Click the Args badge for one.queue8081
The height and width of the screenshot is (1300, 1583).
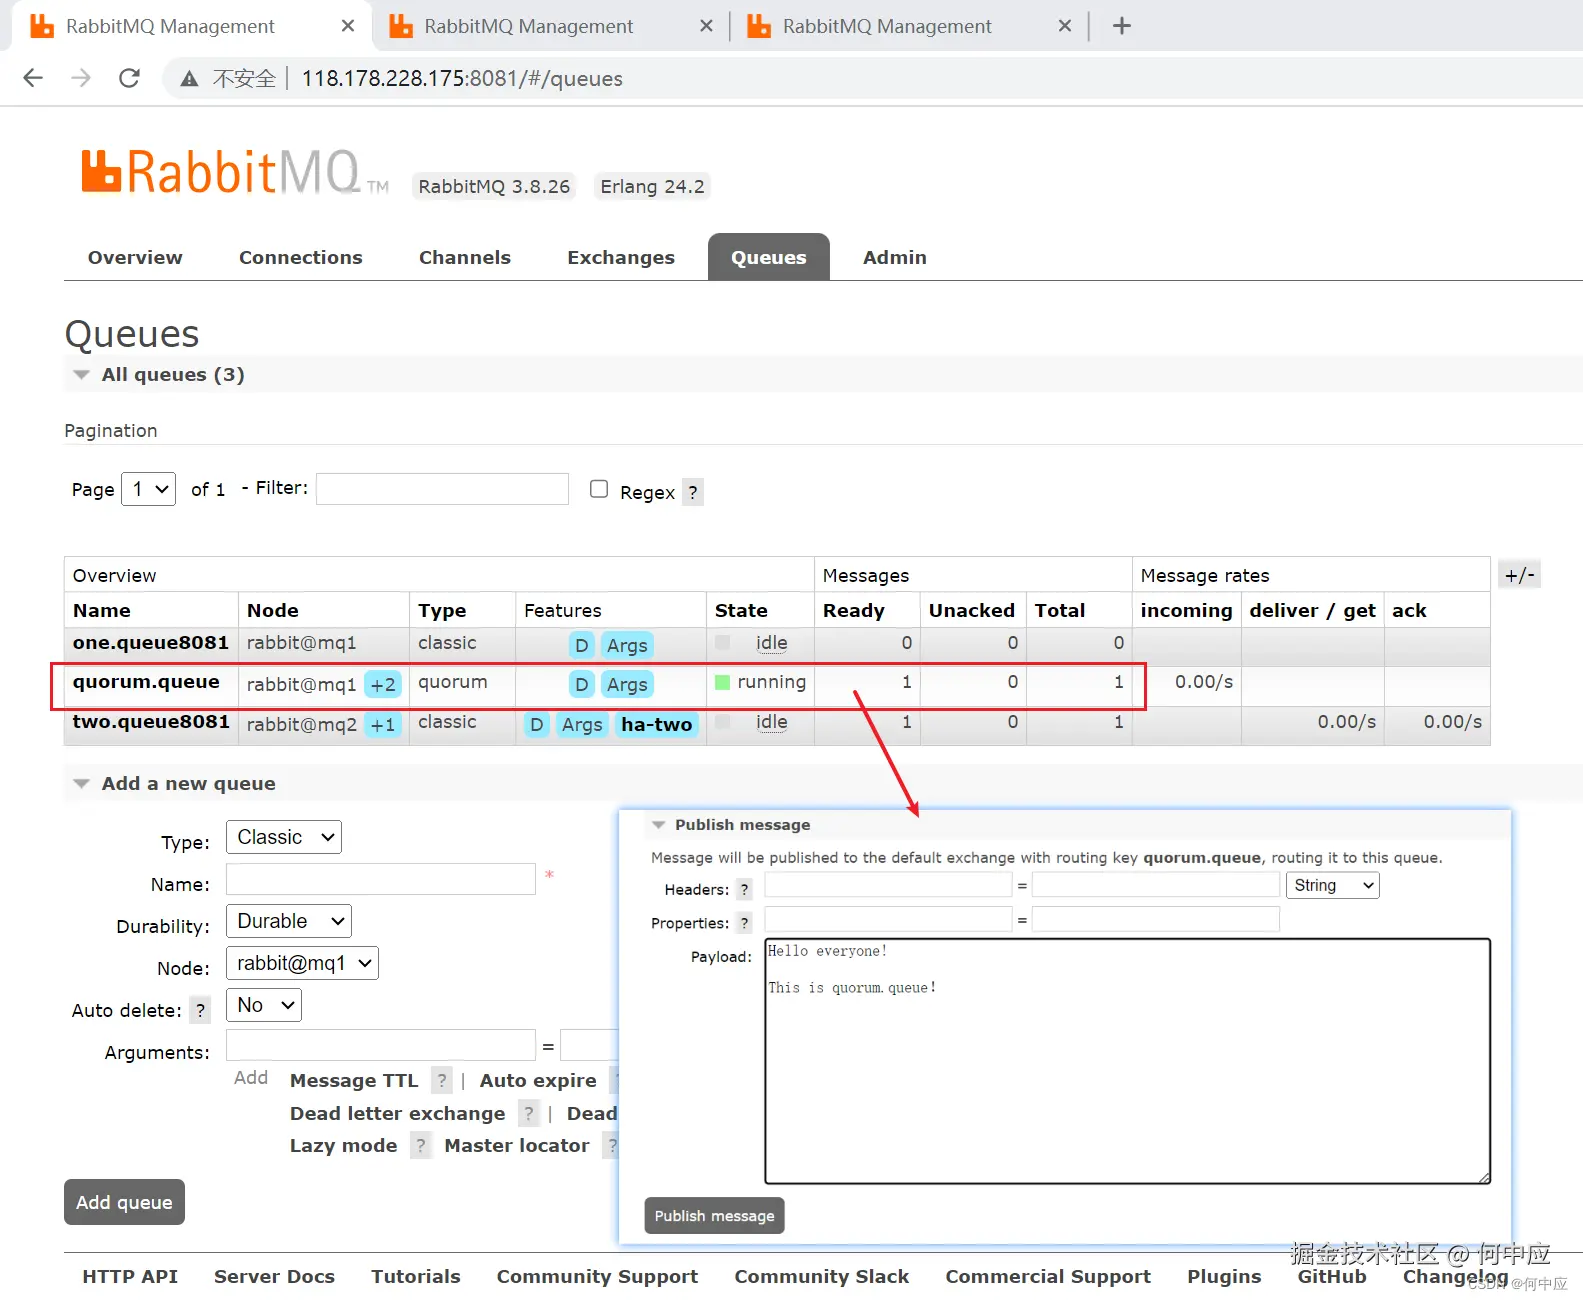627,645
